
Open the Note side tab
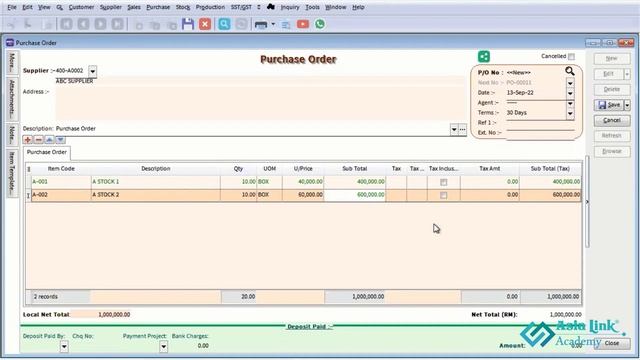12,134
